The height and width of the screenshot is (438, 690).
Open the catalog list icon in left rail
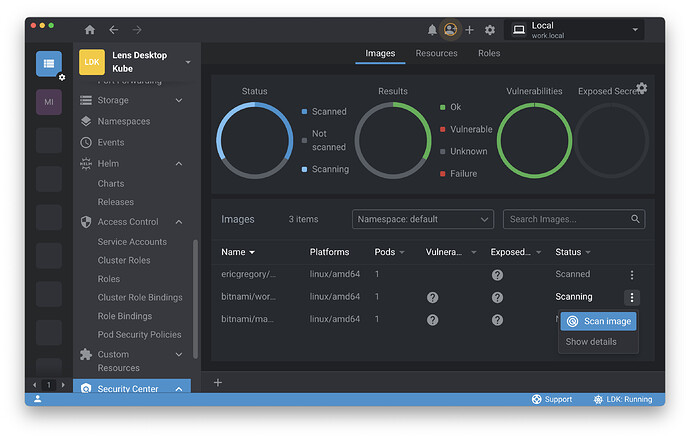pos(48,63)
